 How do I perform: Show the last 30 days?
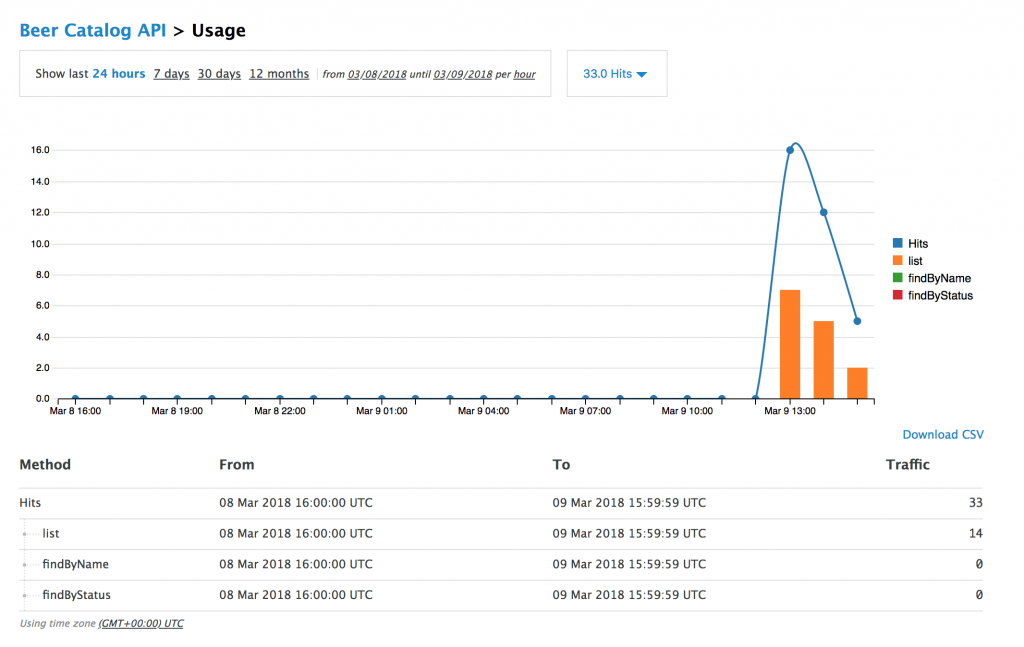tap(219, 74)
